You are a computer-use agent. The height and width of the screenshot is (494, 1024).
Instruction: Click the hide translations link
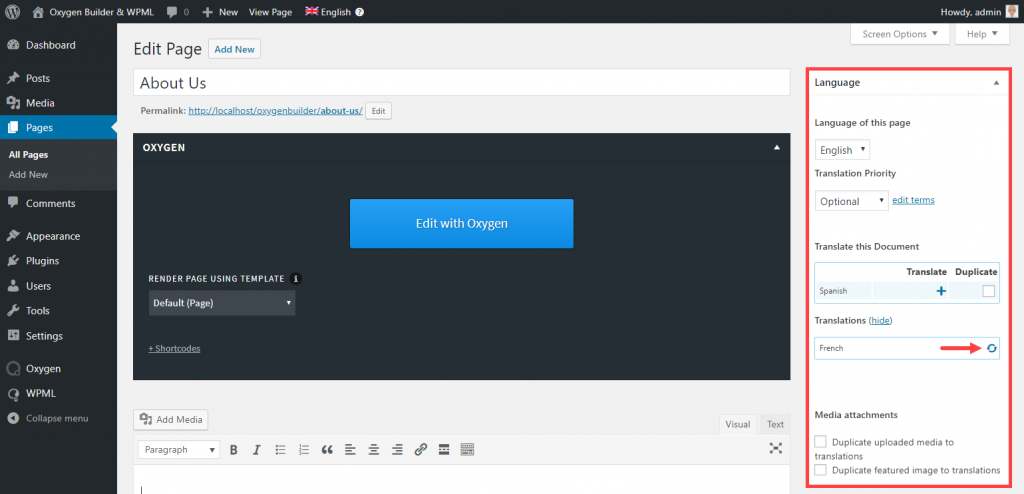point(881,321)
